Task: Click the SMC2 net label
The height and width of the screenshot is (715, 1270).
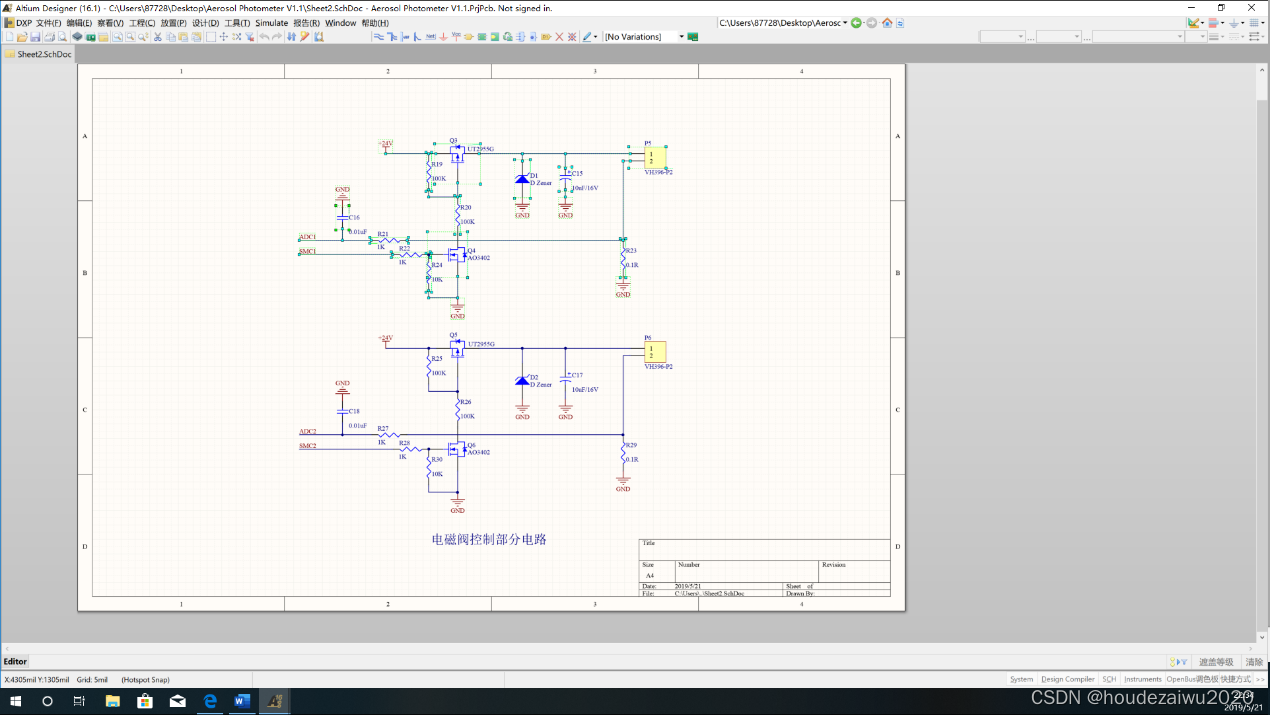Action: tap(308, 446)
